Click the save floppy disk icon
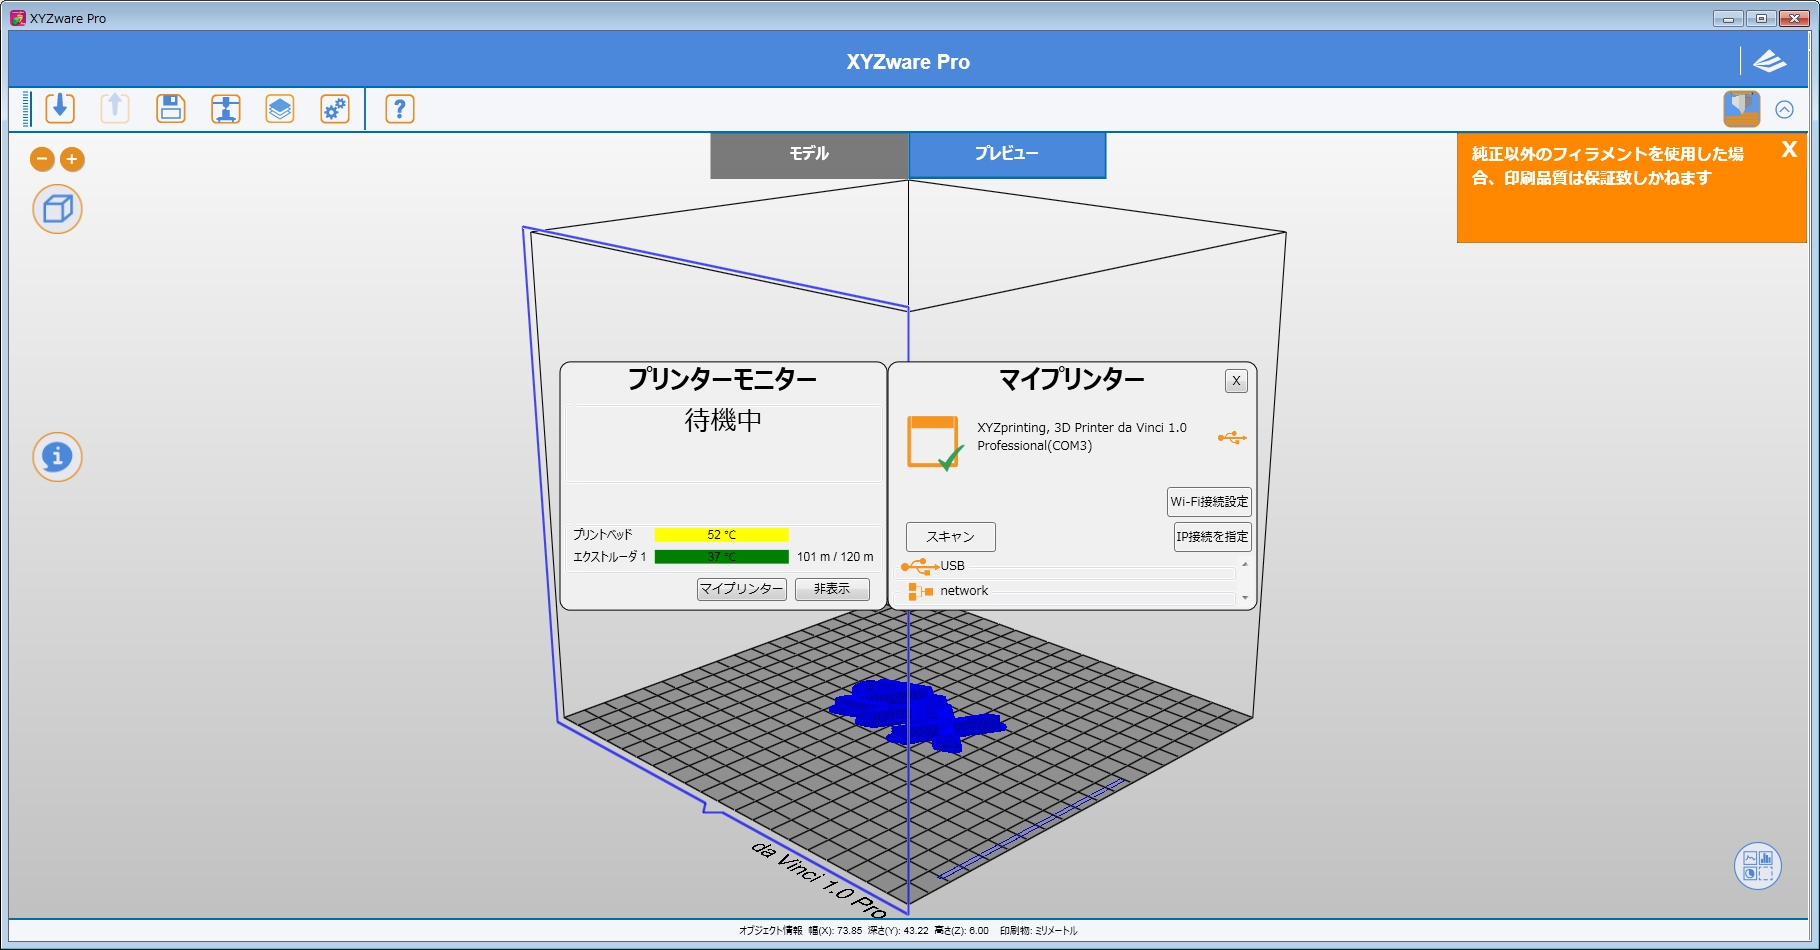The height and width of the screenshot is (950, 1820). pos(171,108)
